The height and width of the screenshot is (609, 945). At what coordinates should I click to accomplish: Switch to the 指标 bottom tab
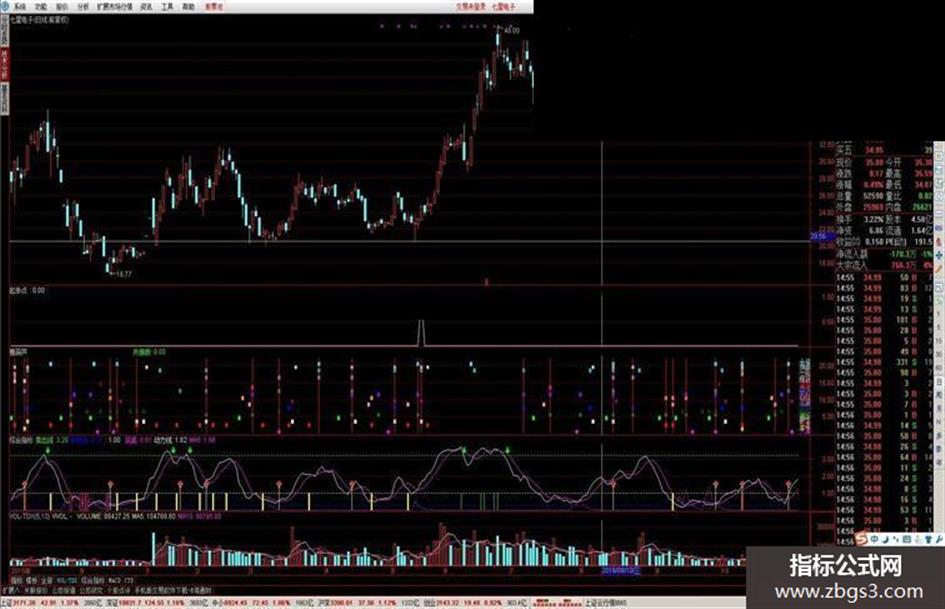[16, 581]
